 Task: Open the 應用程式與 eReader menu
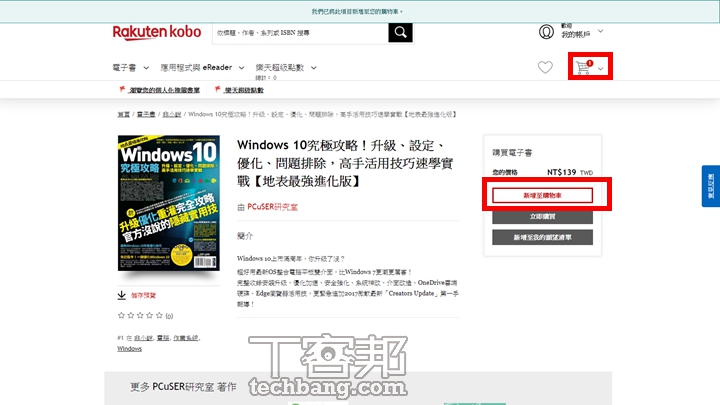[x=196, y=68]
